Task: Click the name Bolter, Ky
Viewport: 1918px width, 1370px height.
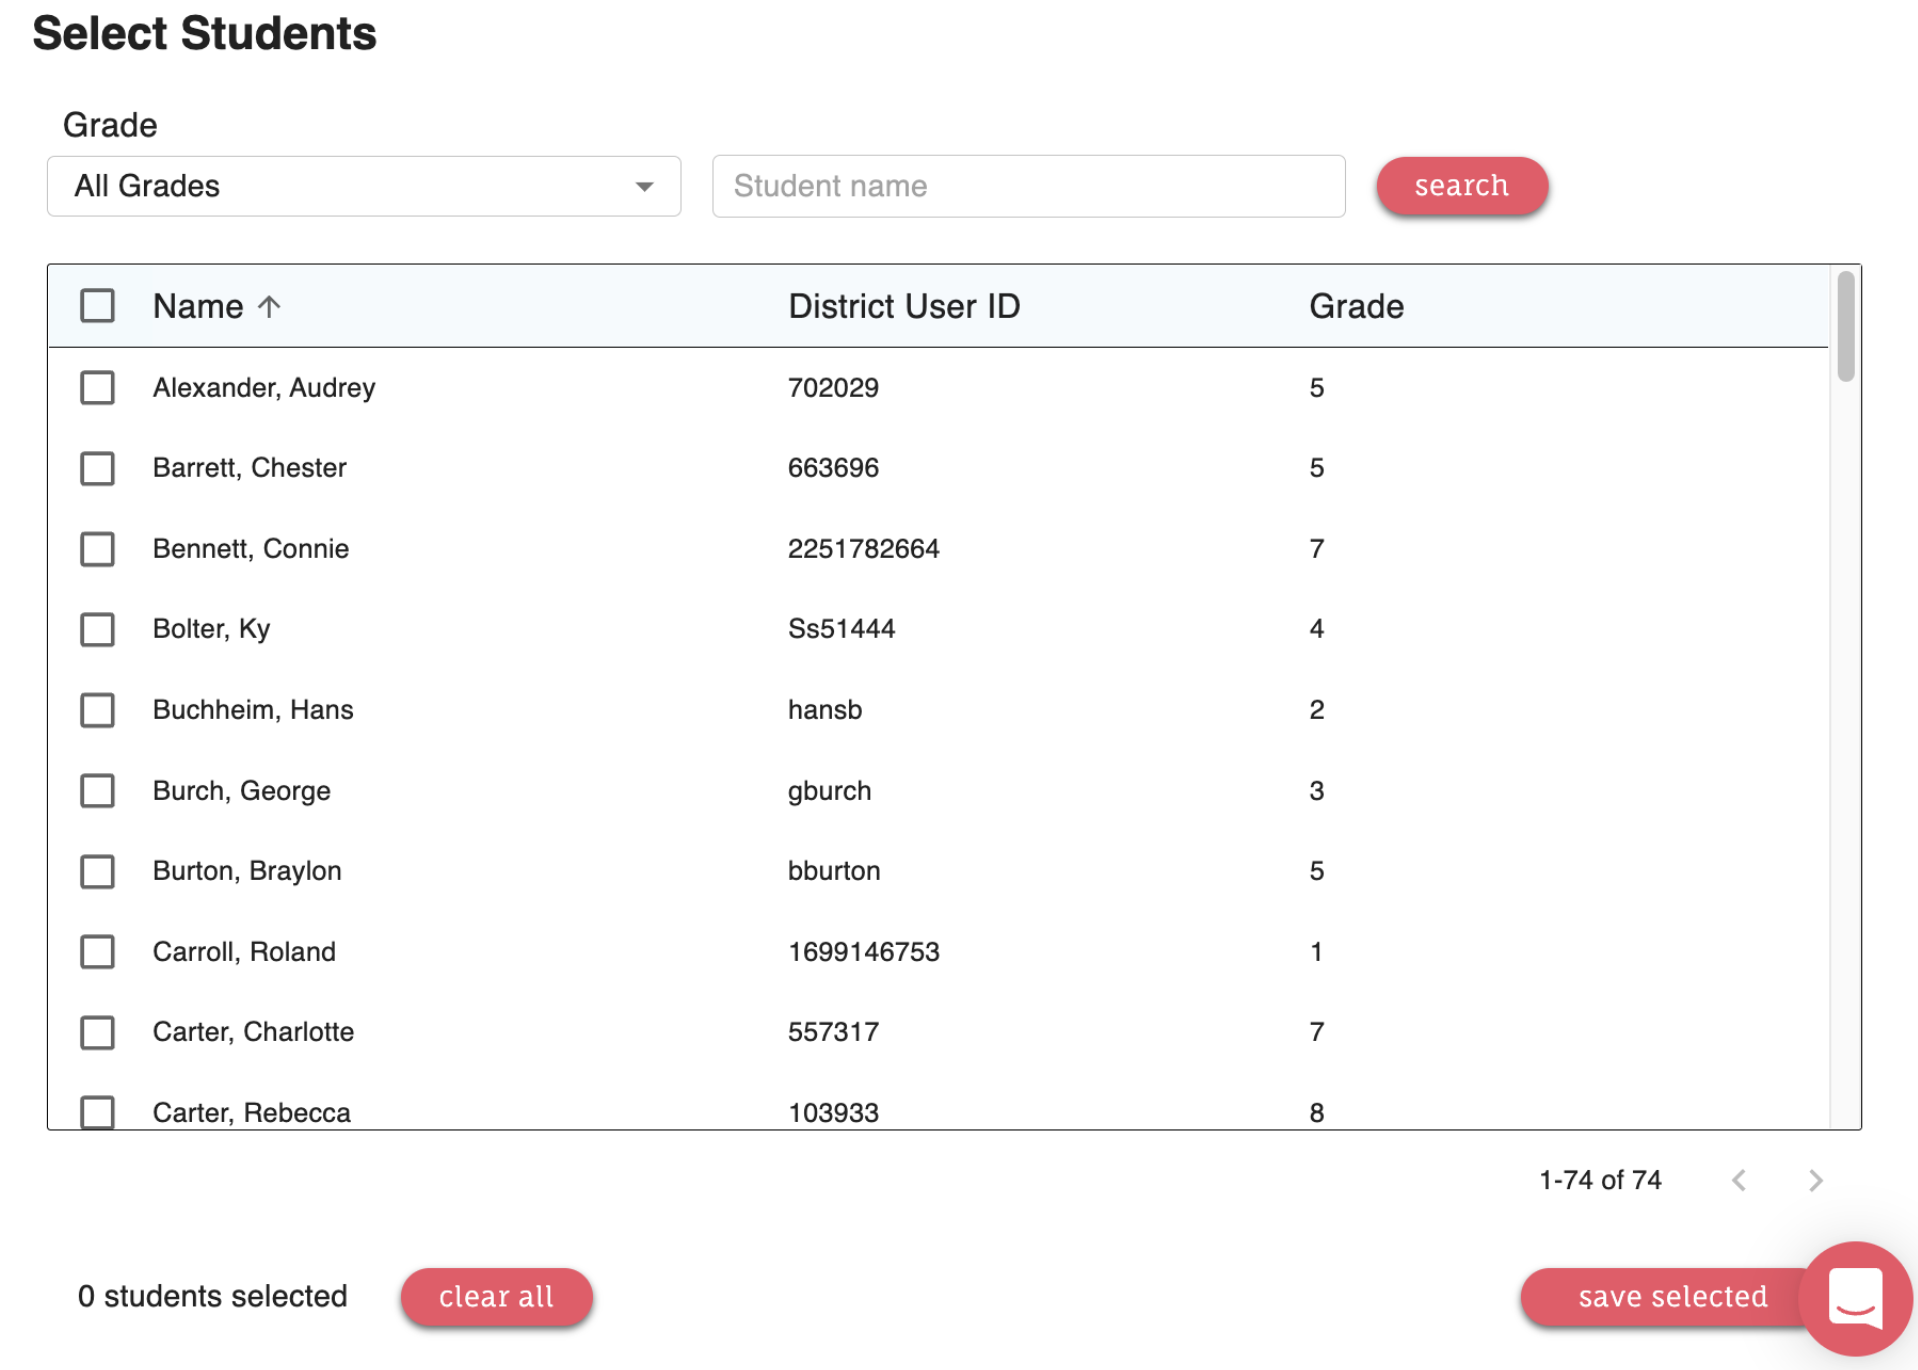Action: [x=211, y=629]
